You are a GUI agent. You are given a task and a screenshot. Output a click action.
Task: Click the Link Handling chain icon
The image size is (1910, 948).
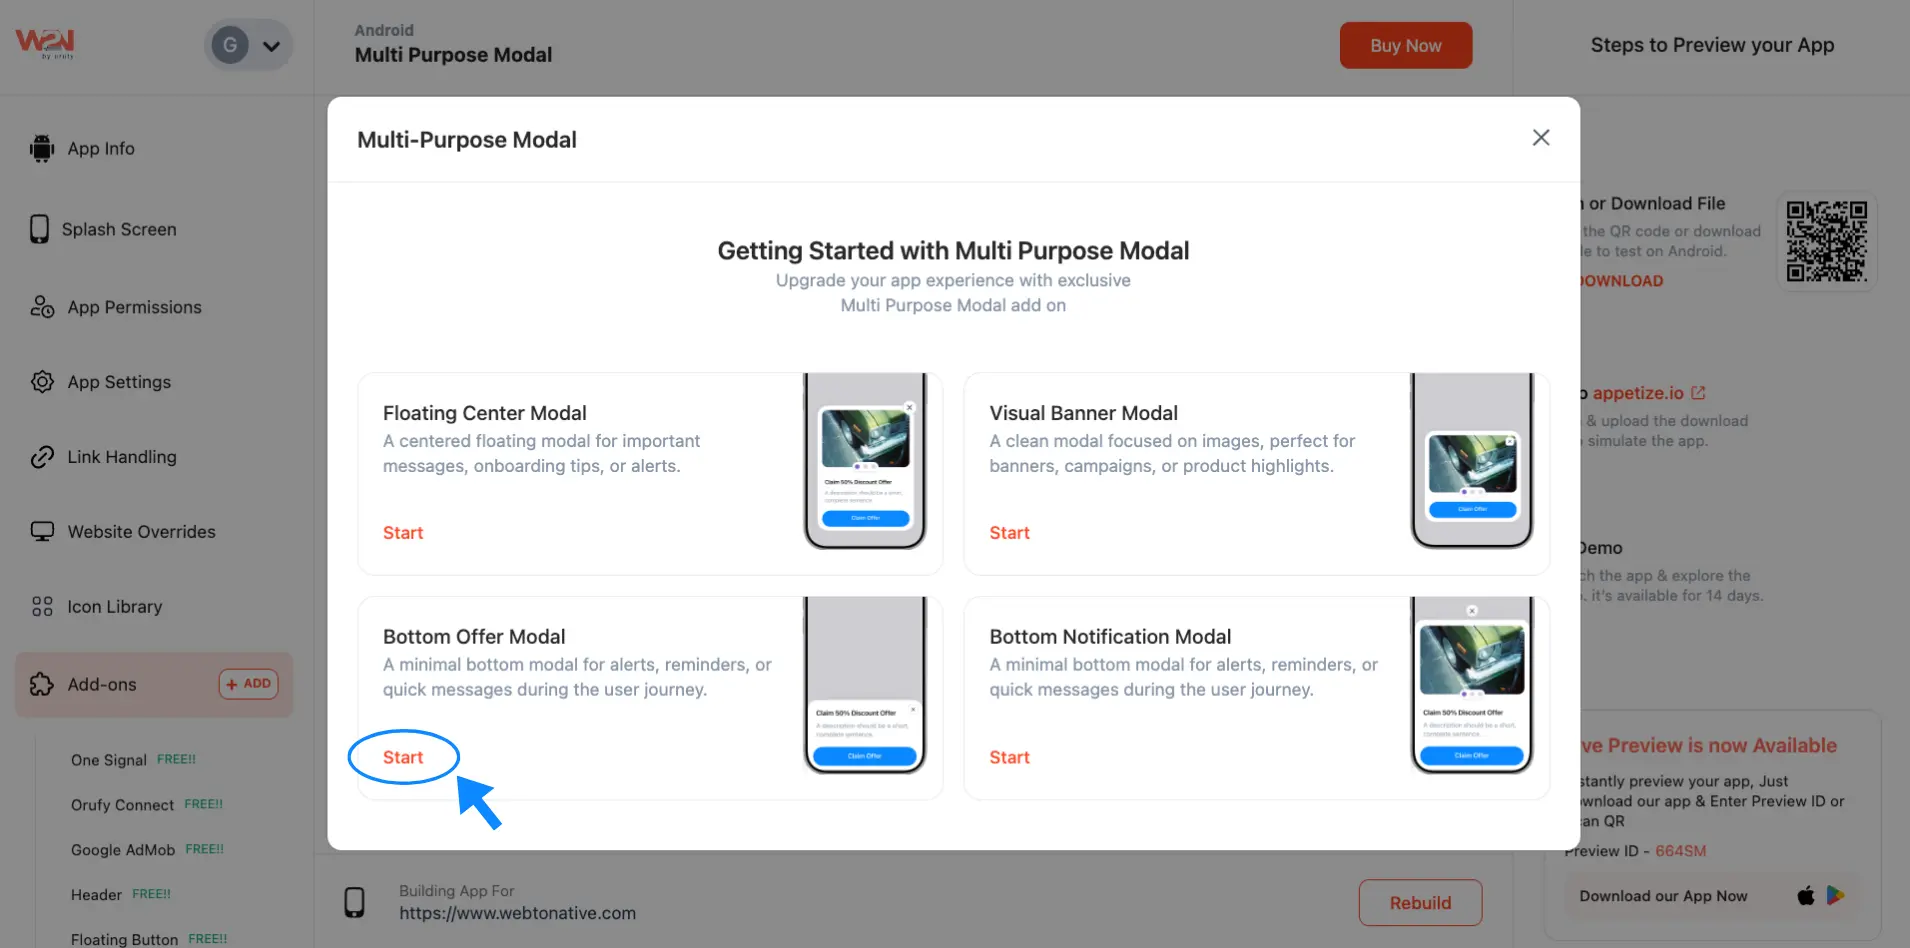point(42,457)
